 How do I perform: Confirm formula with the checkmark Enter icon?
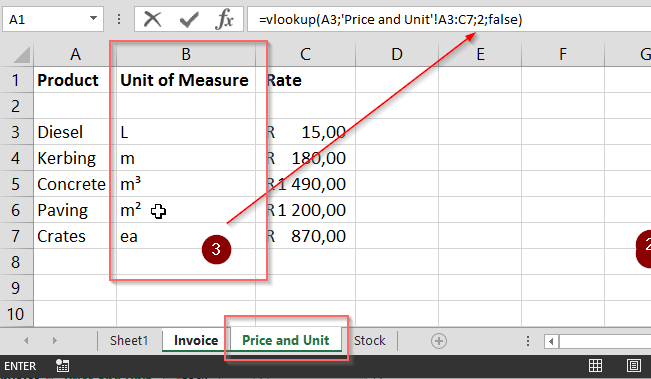click(x=189, y=20)
